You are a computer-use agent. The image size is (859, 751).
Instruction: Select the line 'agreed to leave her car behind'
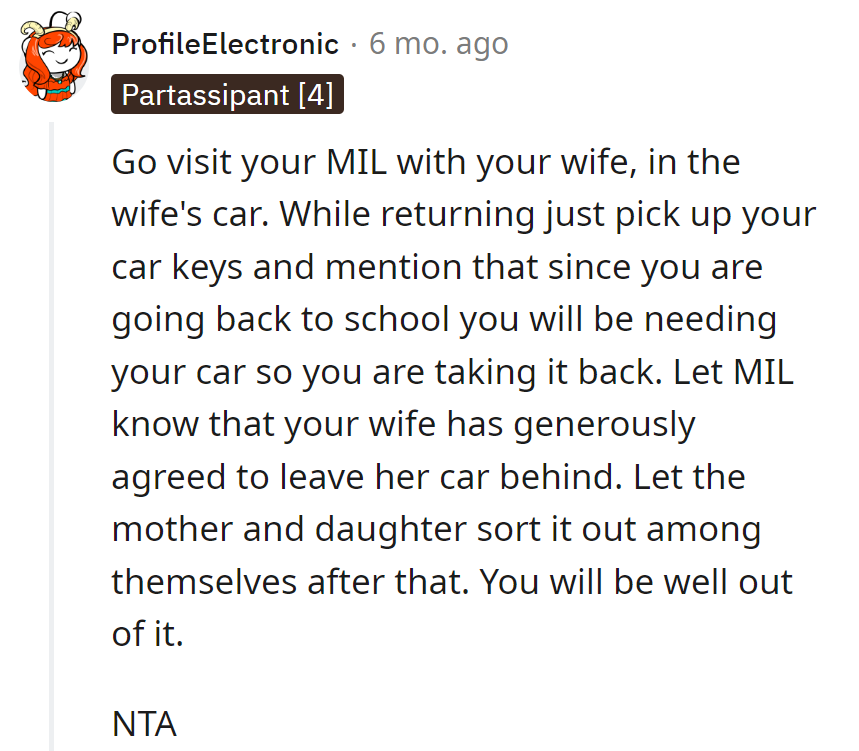(x=428, y=477)
